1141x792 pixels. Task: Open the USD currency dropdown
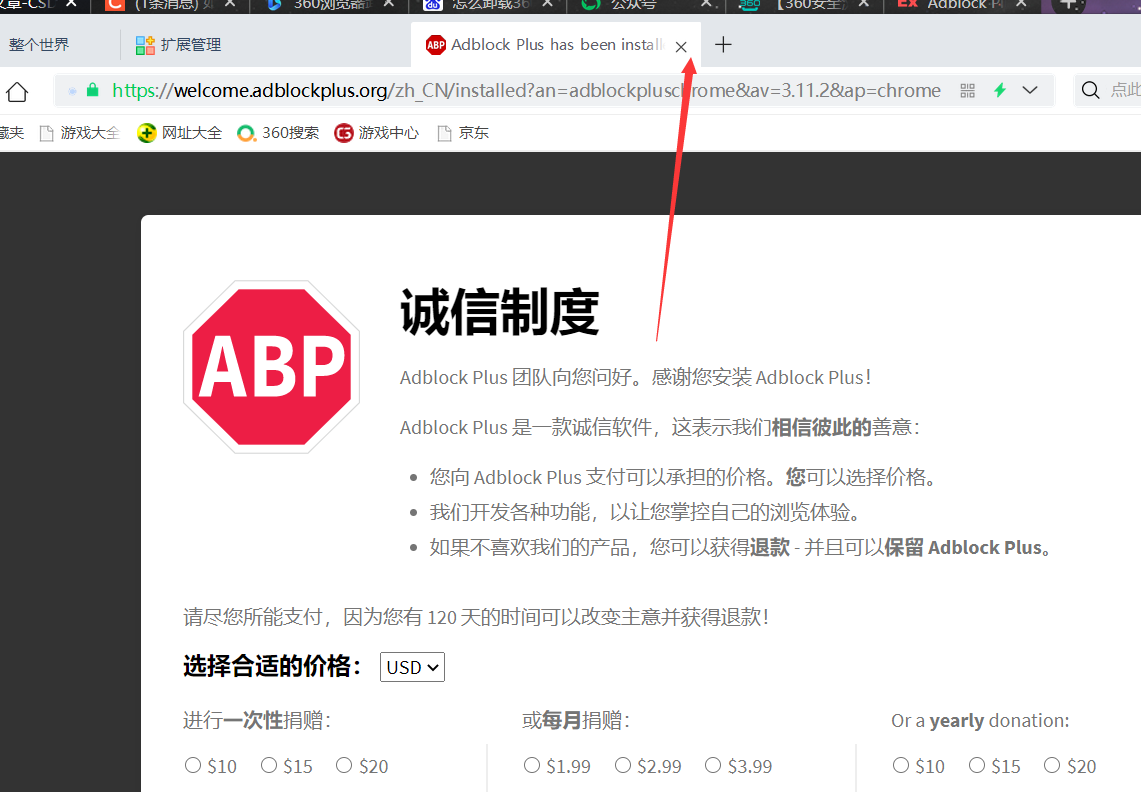412,667
